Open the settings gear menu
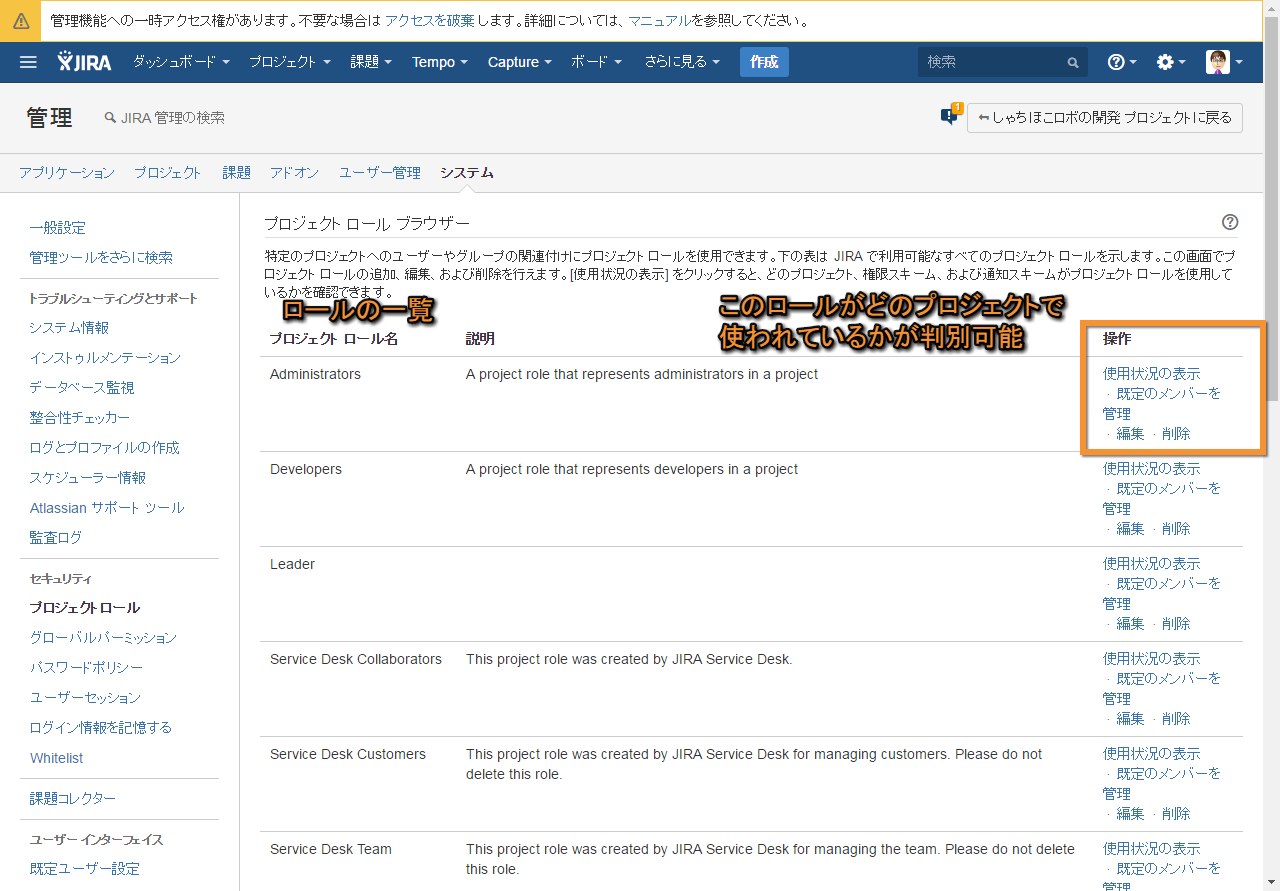 1170,62
